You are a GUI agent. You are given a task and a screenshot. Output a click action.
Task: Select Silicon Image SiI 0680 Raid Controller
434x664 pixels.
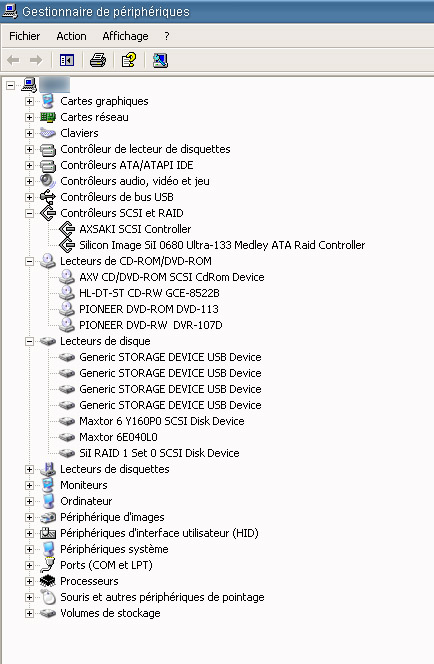coord(222,245)
